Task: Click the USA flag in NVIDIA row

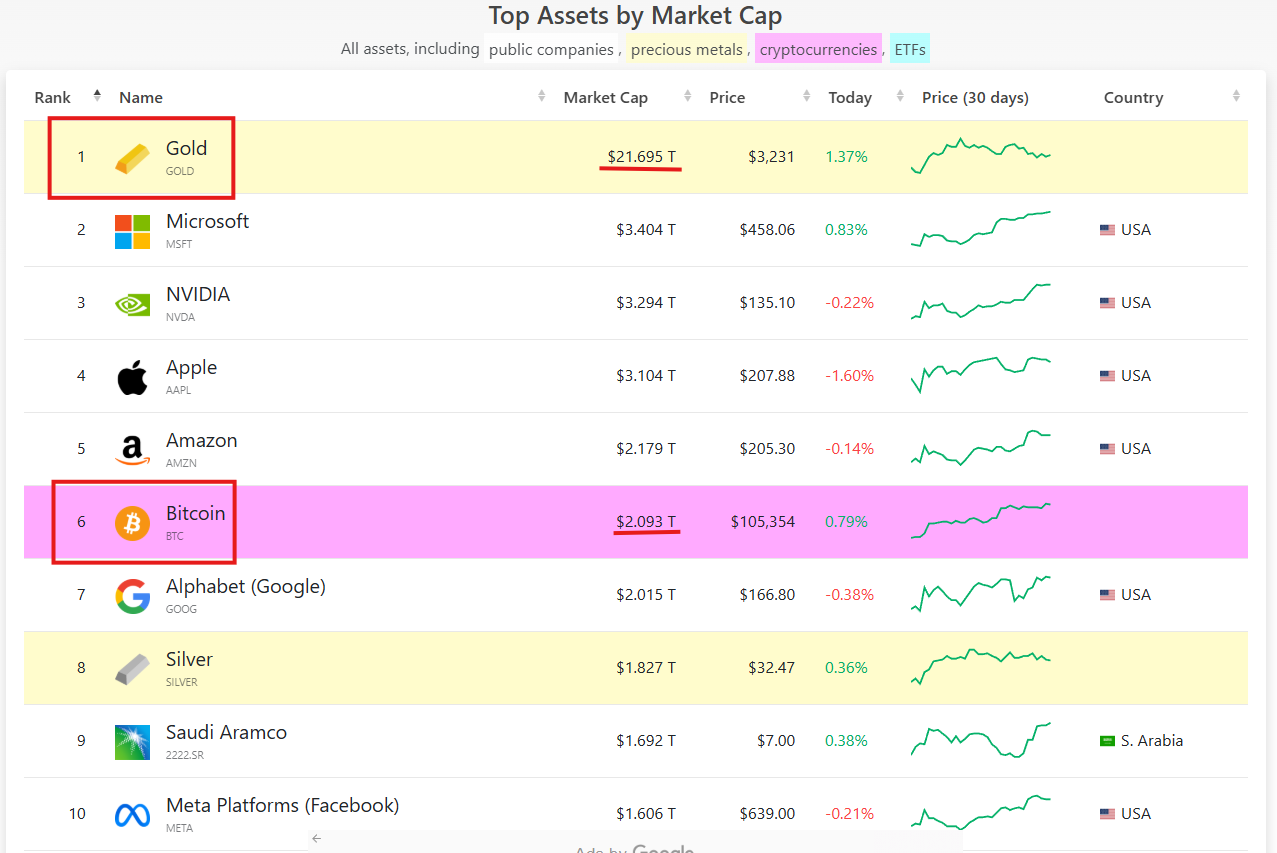Action: 1107,303
